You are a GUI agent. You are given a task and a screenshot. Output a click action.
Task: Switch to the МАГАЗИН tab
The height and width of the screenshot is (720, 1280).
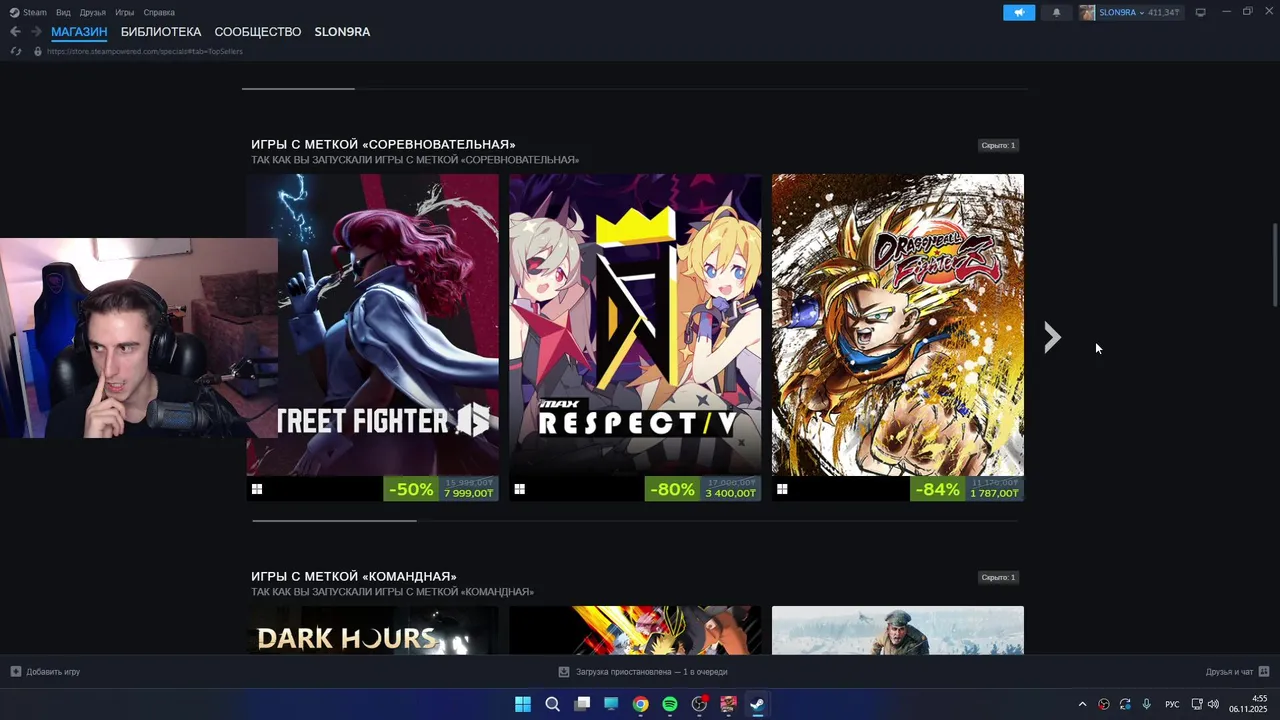pyautogui.click(x=79, y=32)
